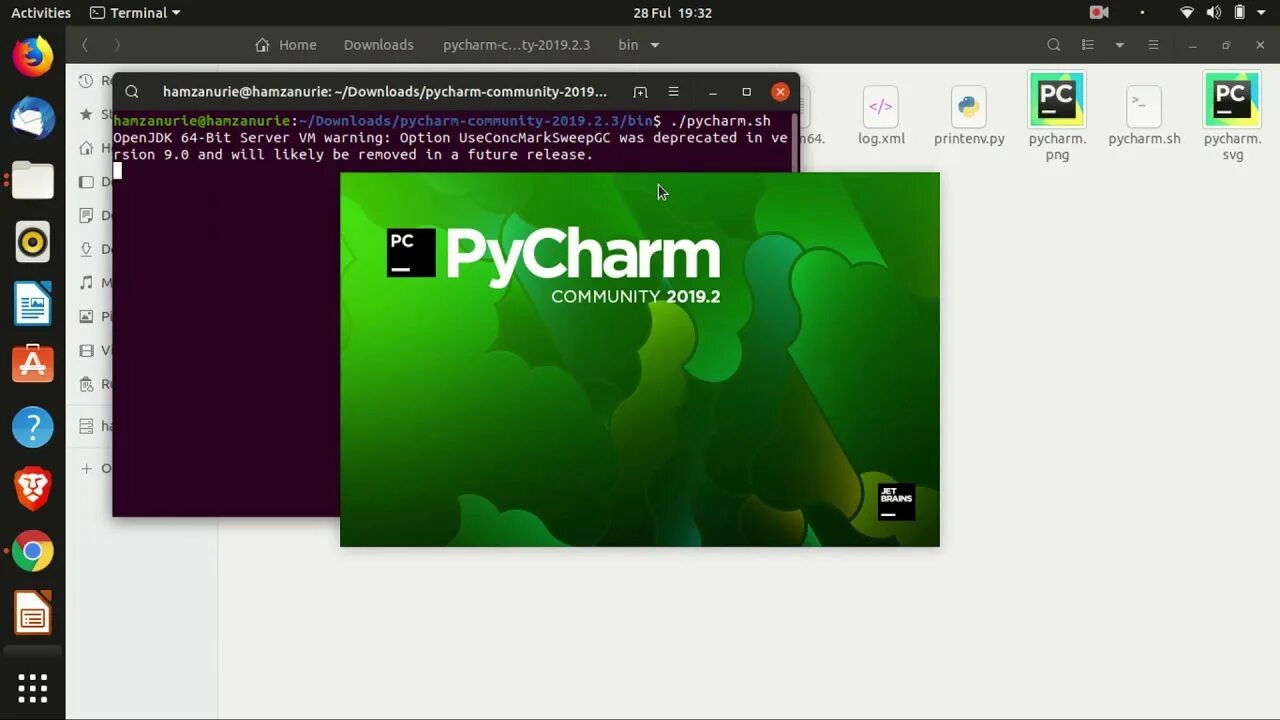The image size is (1280, 720).
Task: Click the terminal scrollbar
Action: (x=795, y=142)
